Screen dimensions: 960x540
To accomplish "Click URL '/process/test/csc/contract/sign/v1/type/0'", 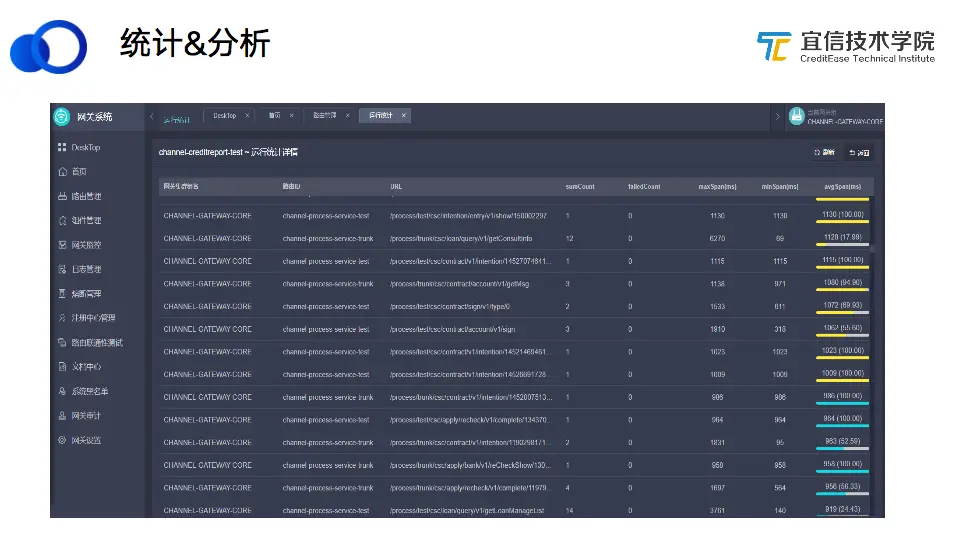I will click(x=450, y=307).
